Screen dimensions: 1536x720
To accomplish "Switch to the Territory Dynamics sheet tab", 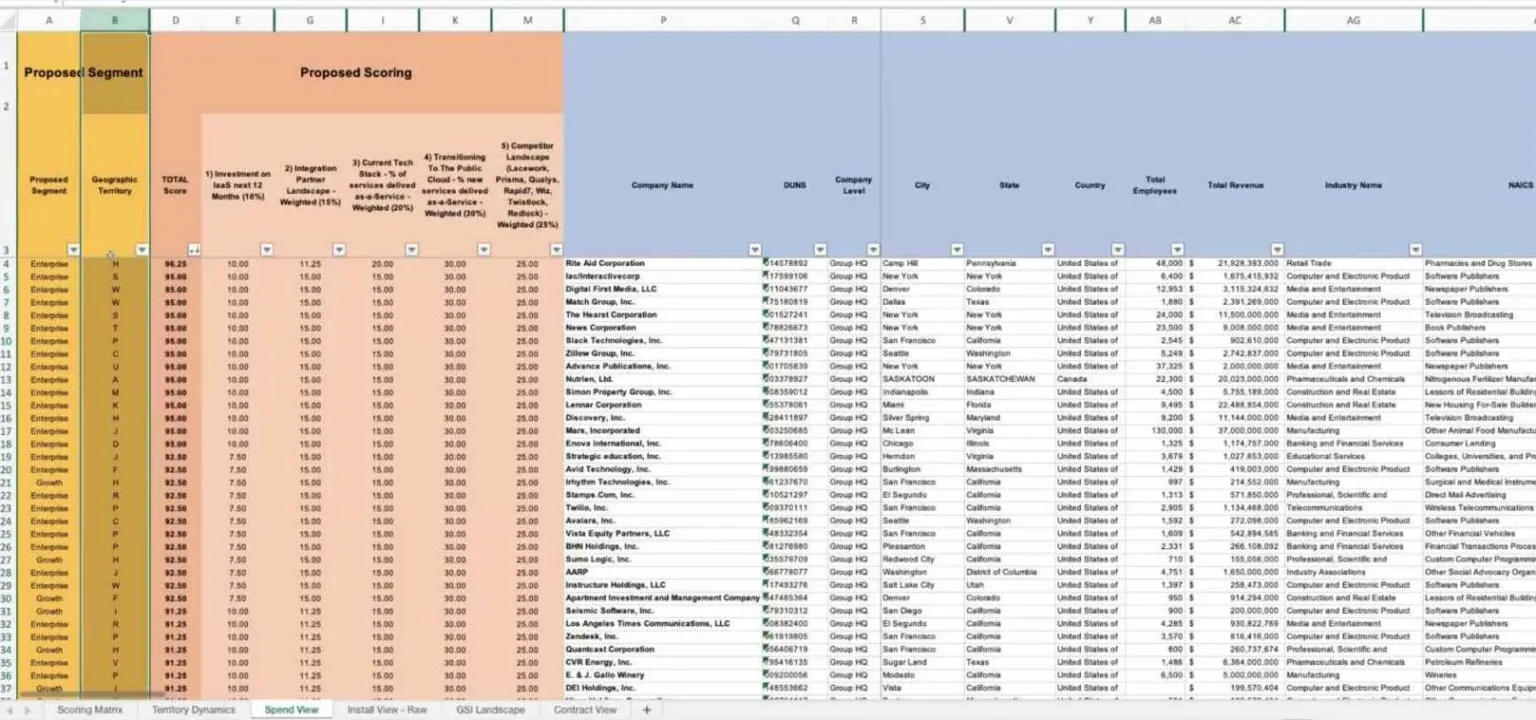I will coord(194,710).
